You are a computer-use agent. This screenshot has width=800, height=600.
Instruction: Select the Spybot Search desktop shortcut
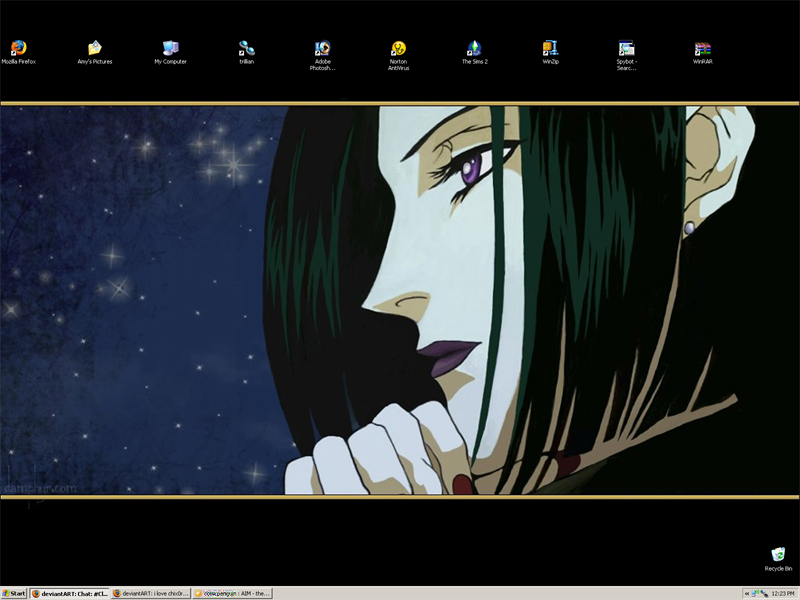(627, 55)
